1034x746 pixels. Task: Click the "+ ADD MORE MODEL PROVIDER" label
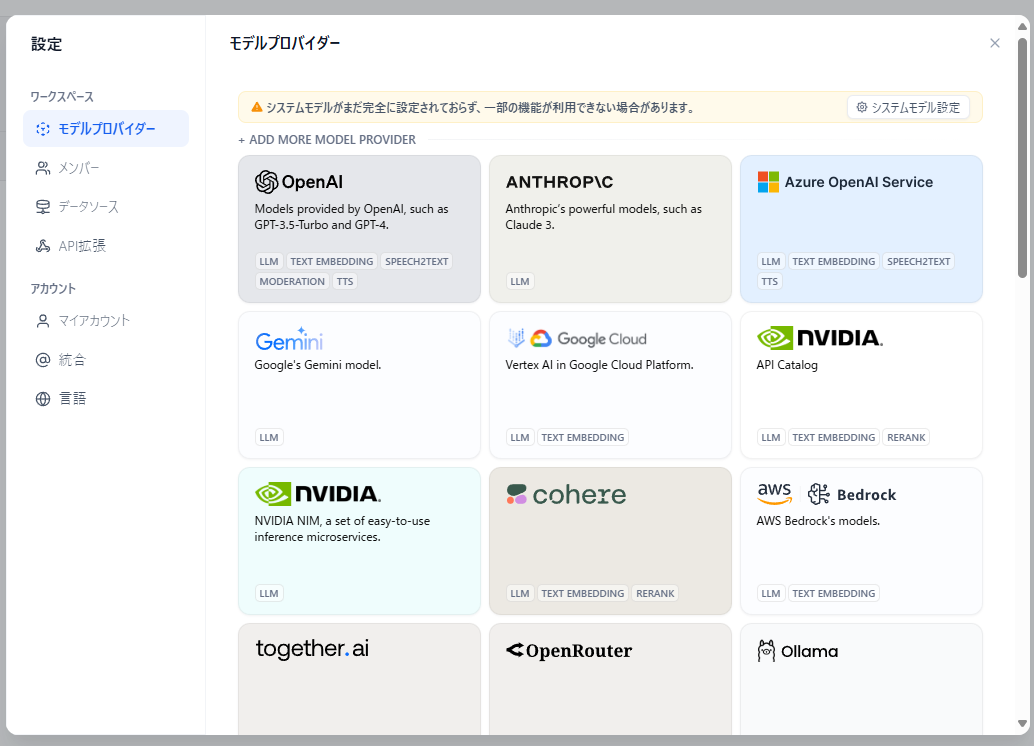point(327,140)
